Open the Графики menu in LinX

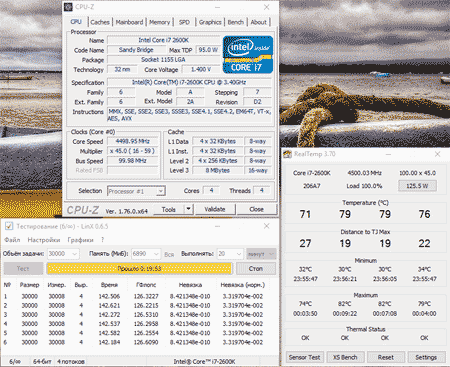(80, 240)
